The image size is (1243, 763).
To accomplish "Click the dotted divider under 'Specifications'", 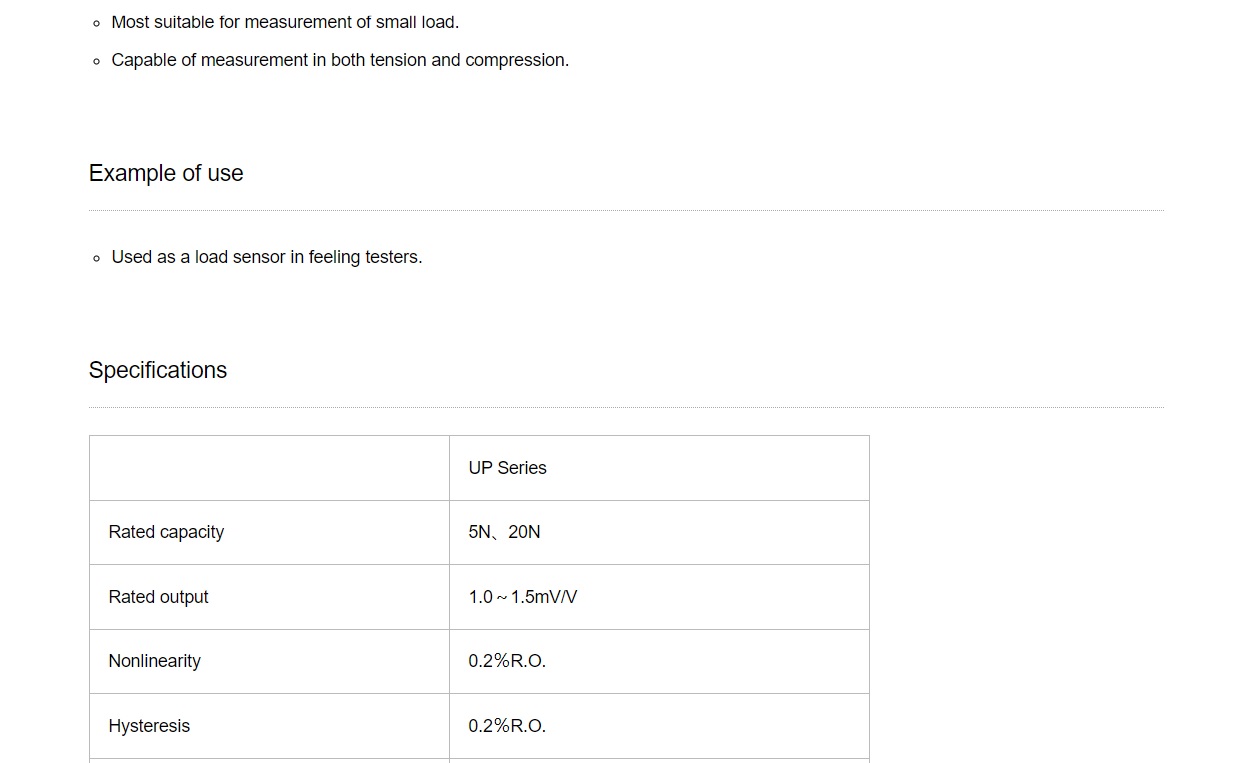I will pyautogui.click(x=626, y=407).
